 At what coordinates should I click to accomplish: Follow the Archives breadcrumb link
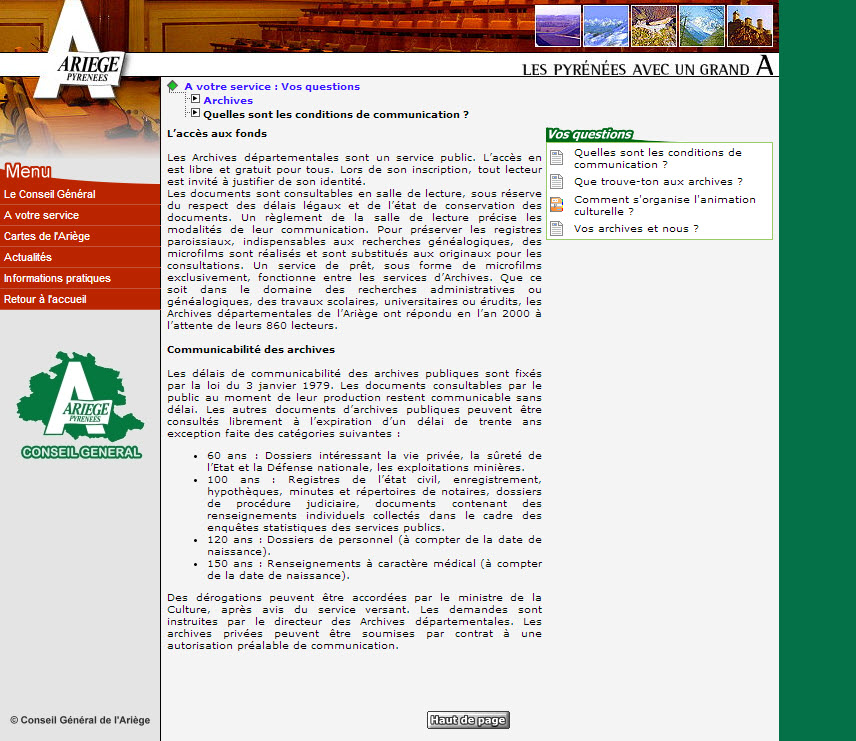228,100
